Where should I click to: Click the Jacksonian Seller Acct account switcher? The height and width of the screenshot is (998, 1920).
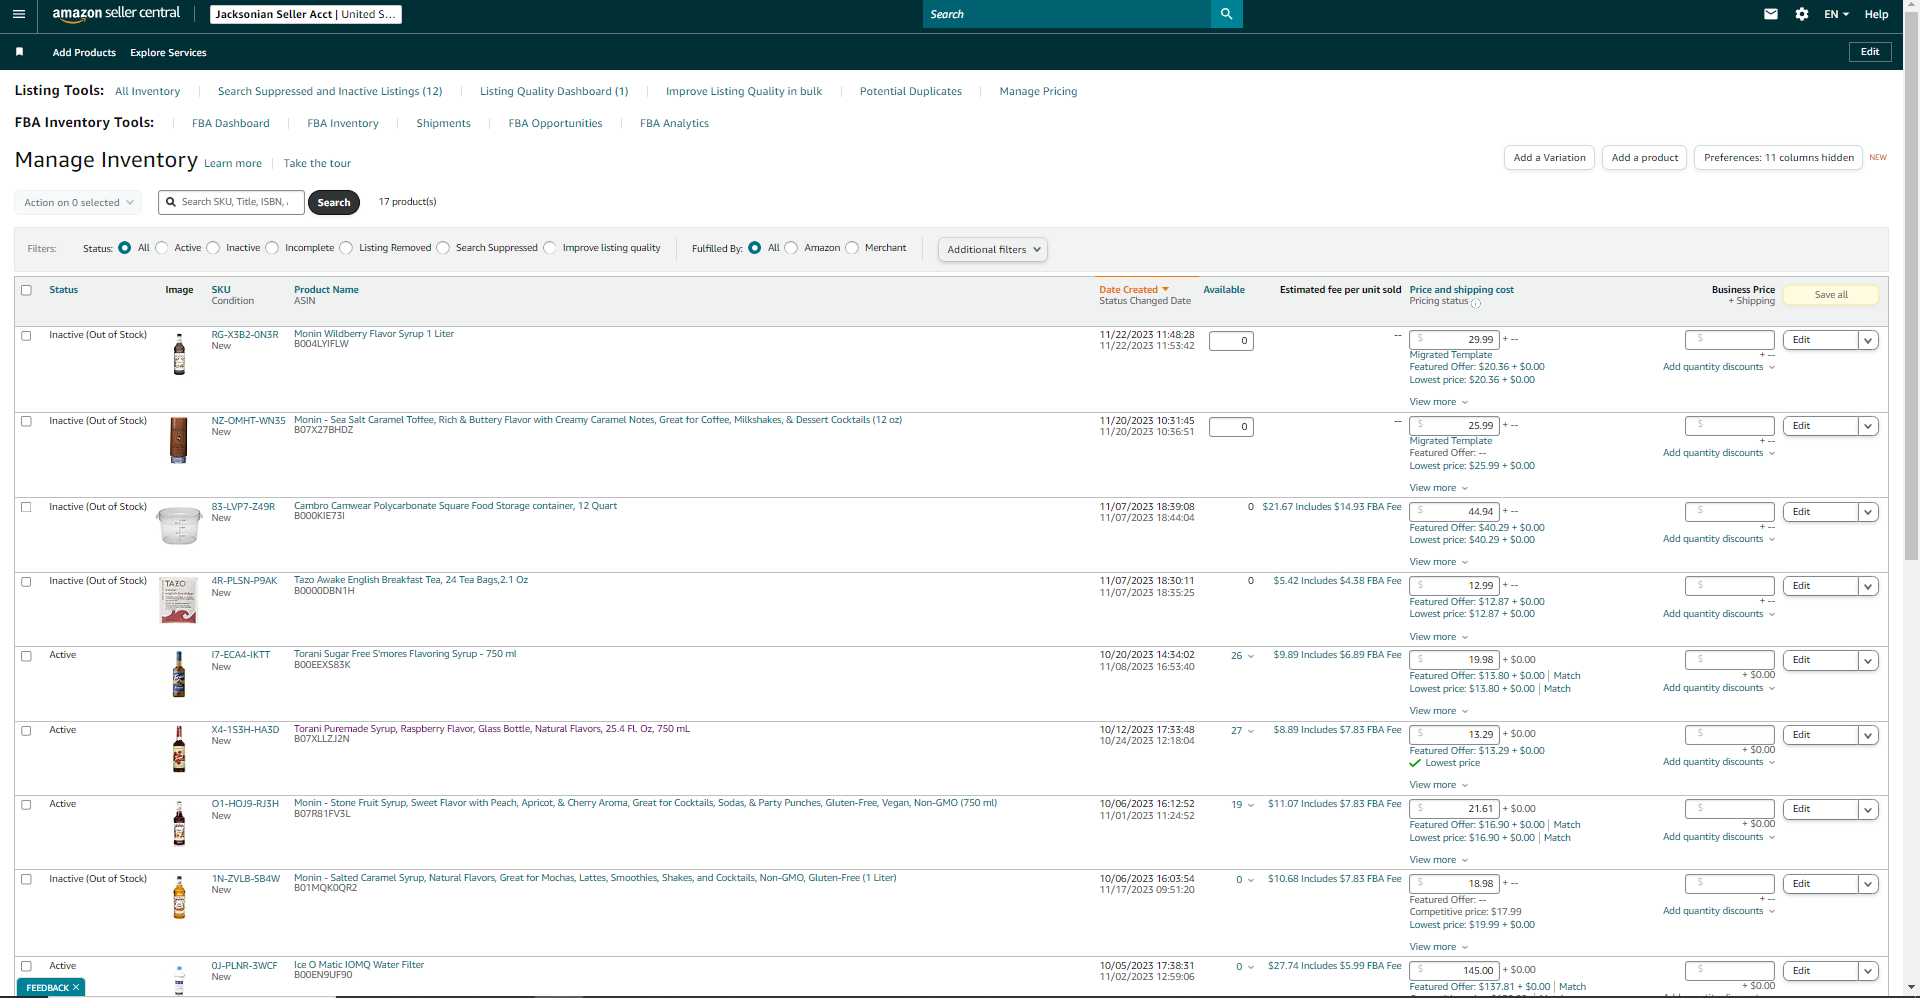(306, 14)
